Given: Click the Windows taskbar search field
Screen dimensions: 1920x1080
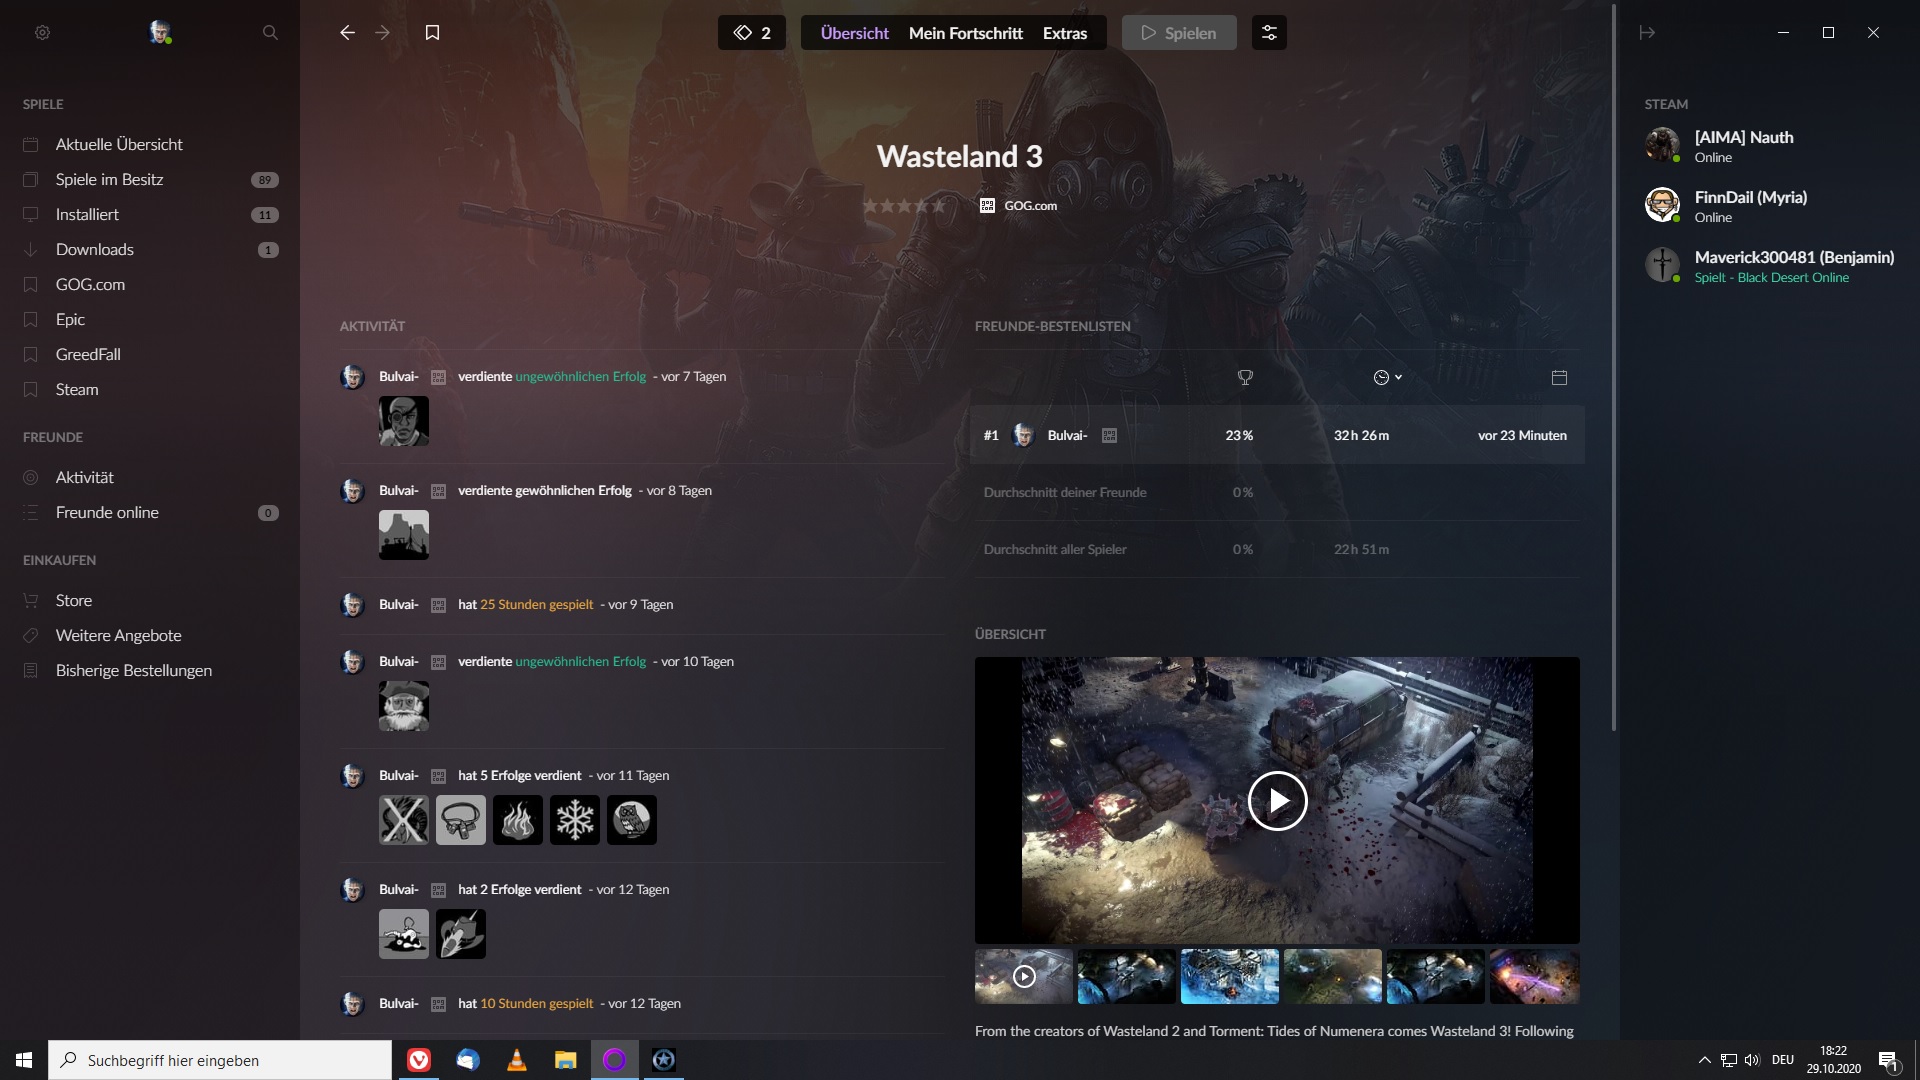Looking at the screenshot, I should pos(220,1060).
